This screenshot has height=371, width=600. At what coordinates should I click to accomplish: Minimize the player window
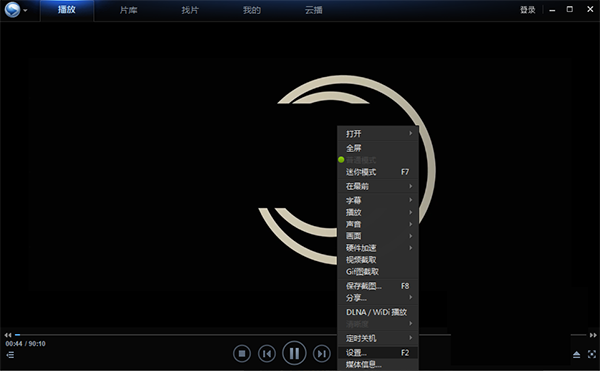coord(552,10)
